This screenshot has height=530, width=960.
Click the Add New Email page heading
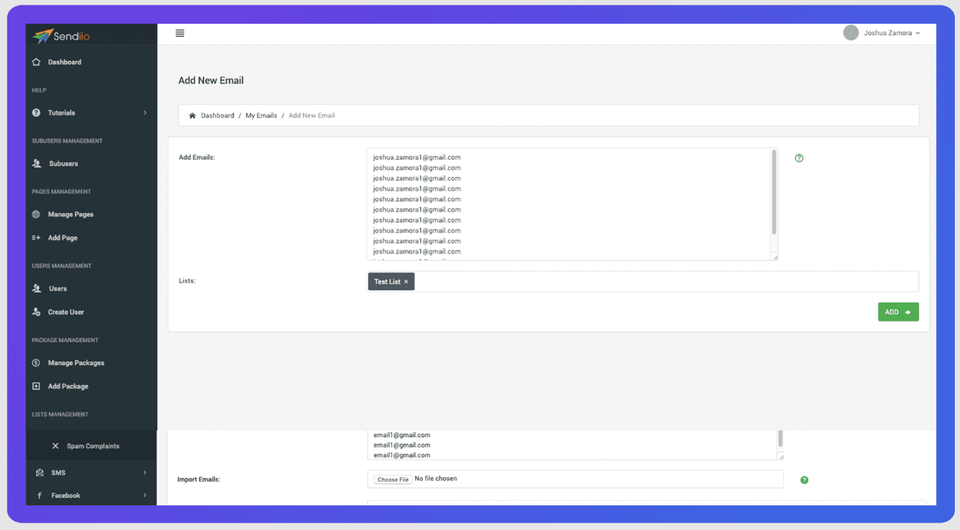[211, 80]
